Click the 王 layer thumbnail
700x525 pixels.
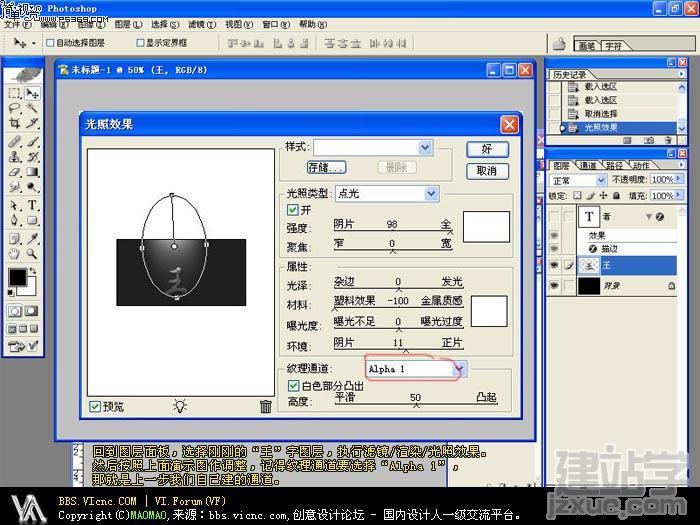tap(589, 266)
